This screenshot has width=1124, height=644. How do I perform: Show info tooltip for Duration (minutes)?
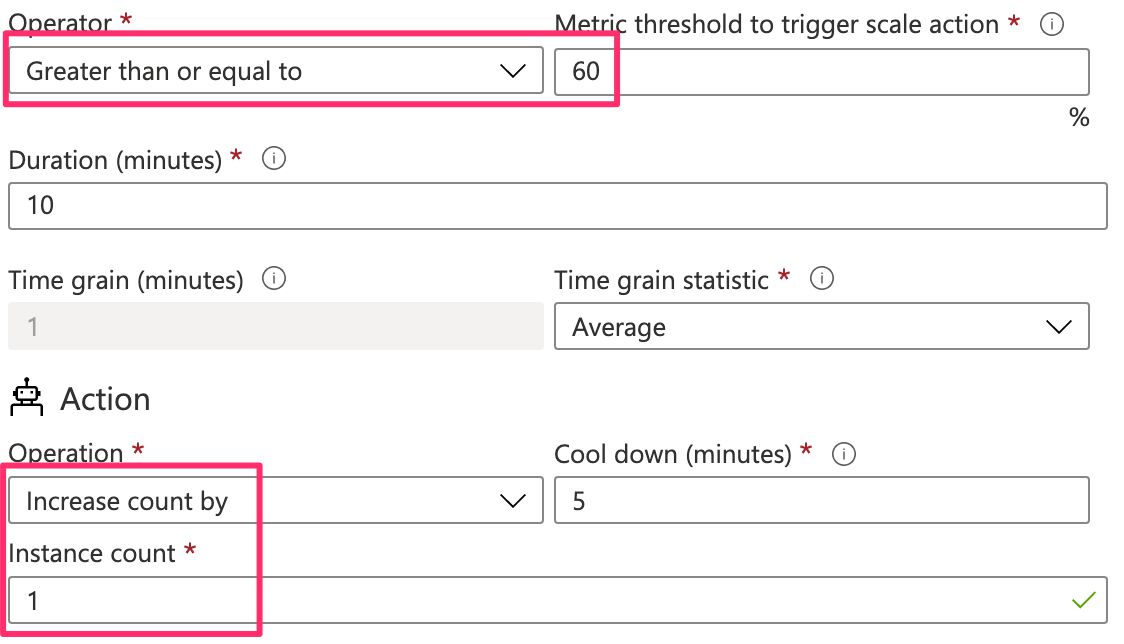[x=274, y=158]
